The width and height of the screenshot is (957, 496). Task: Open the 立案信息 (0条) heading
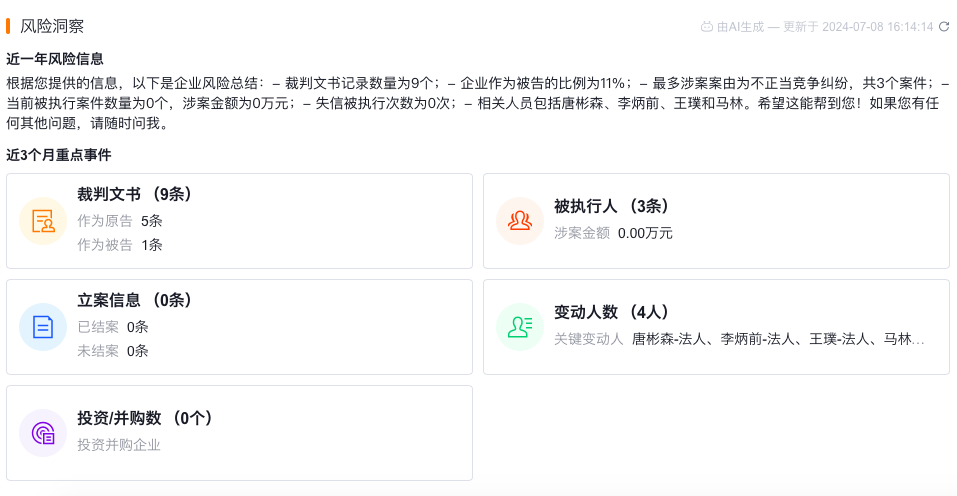tap(134, 300)
